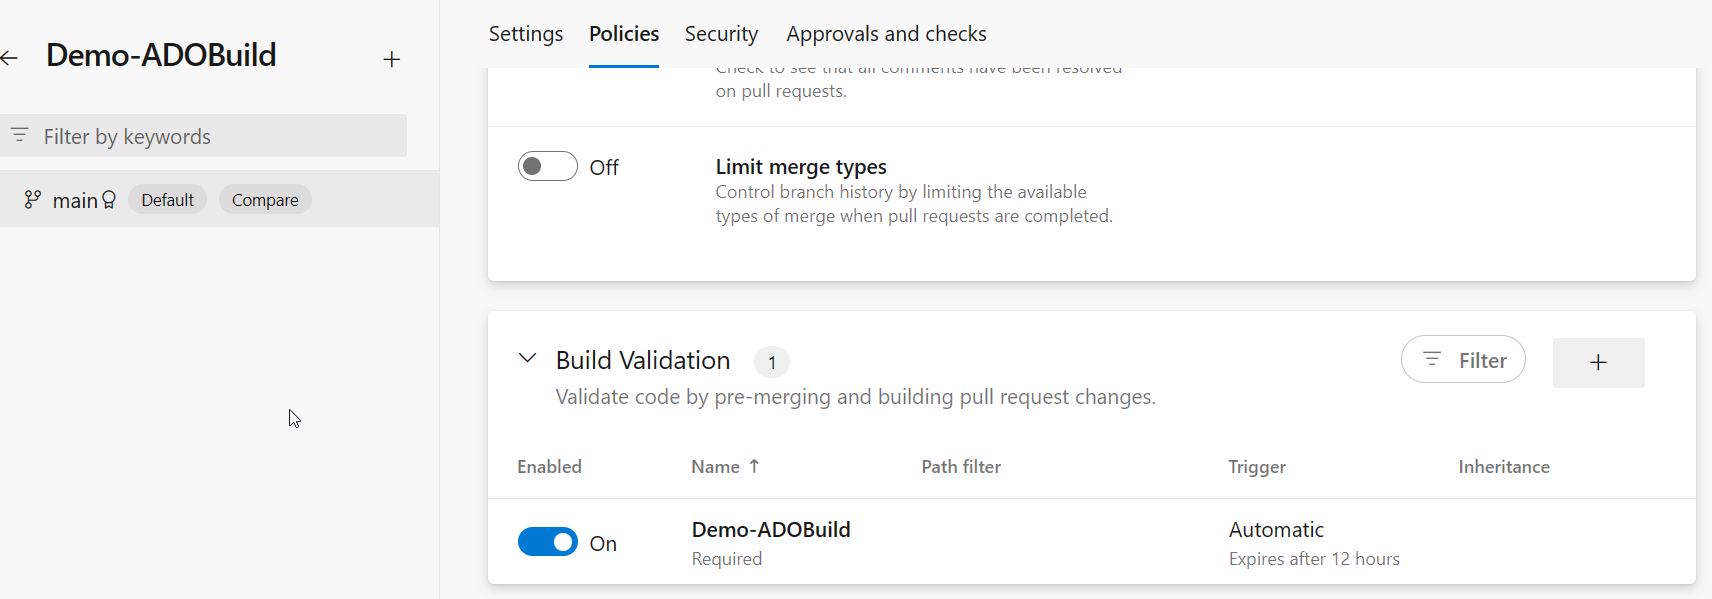Toggle the Limit merge types switch
Screen dimensions: 1712x599
click(547, 166)
